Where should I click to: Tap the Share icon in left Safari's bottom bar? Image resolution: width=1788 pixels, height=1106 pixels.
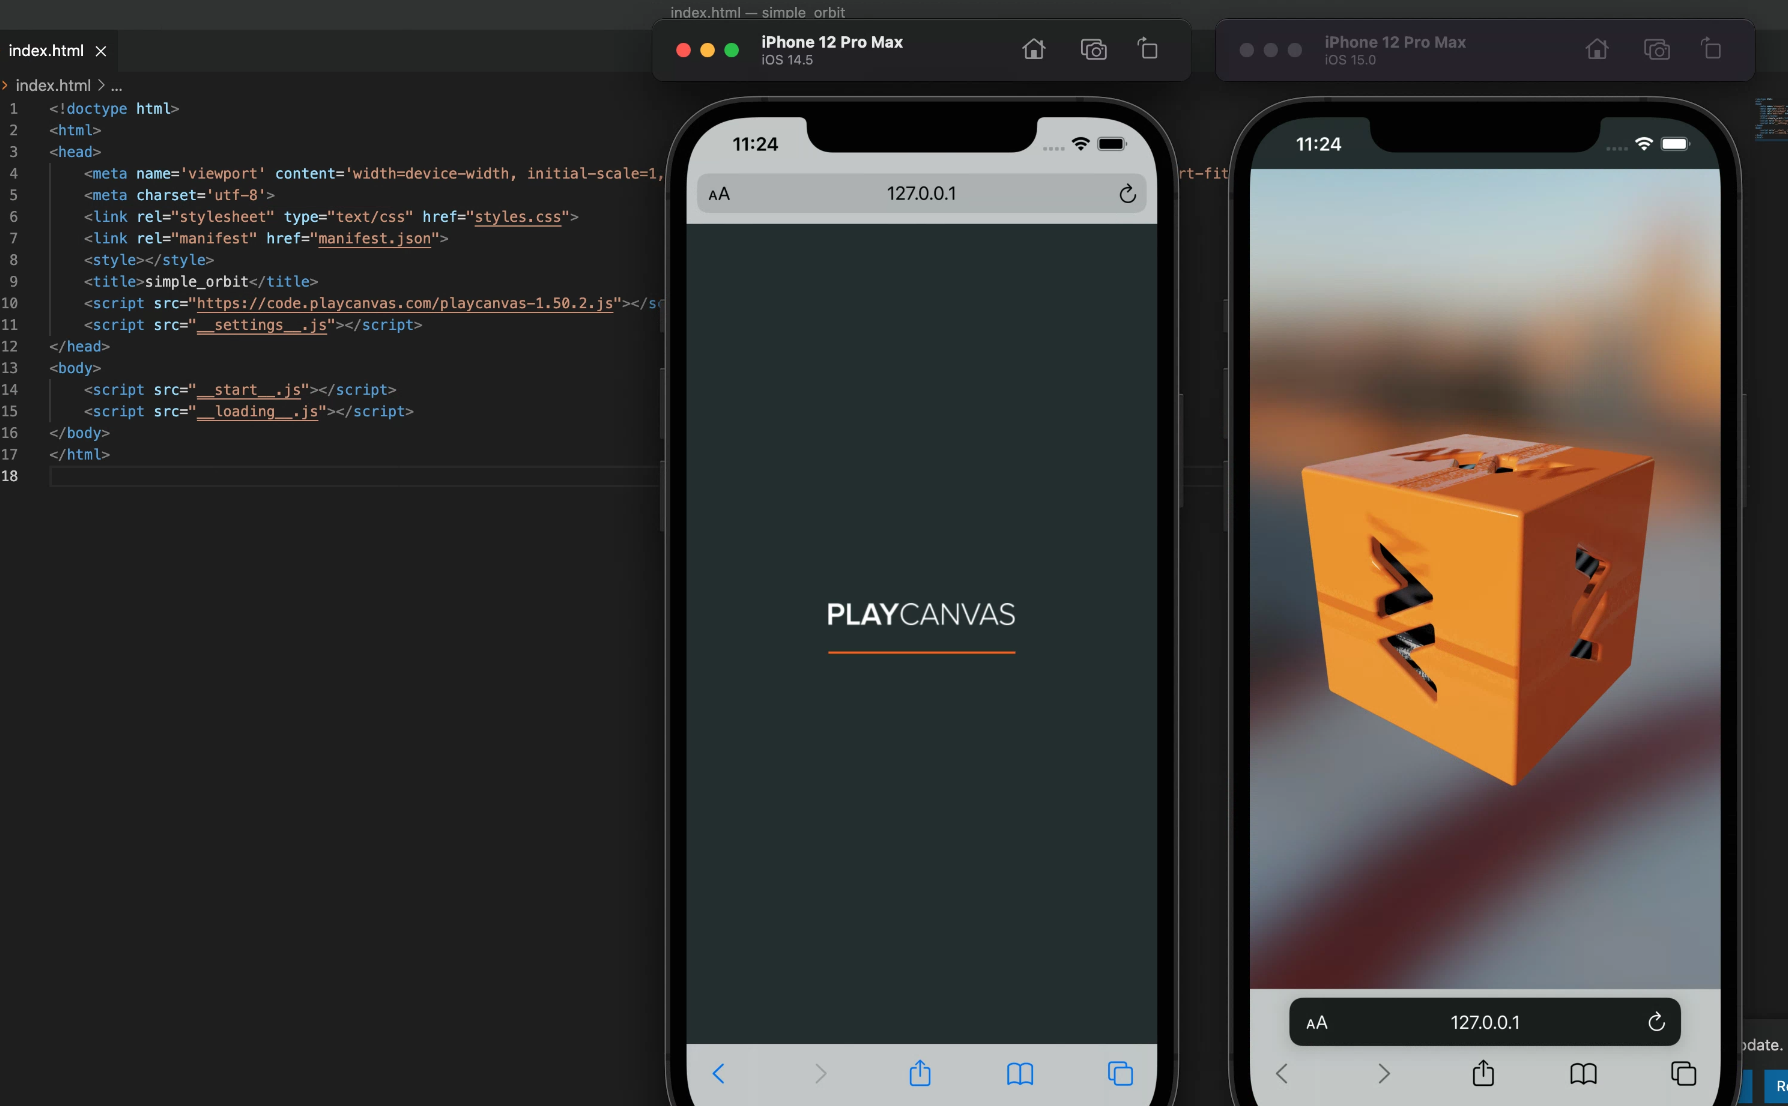(x=919, y=1073)
